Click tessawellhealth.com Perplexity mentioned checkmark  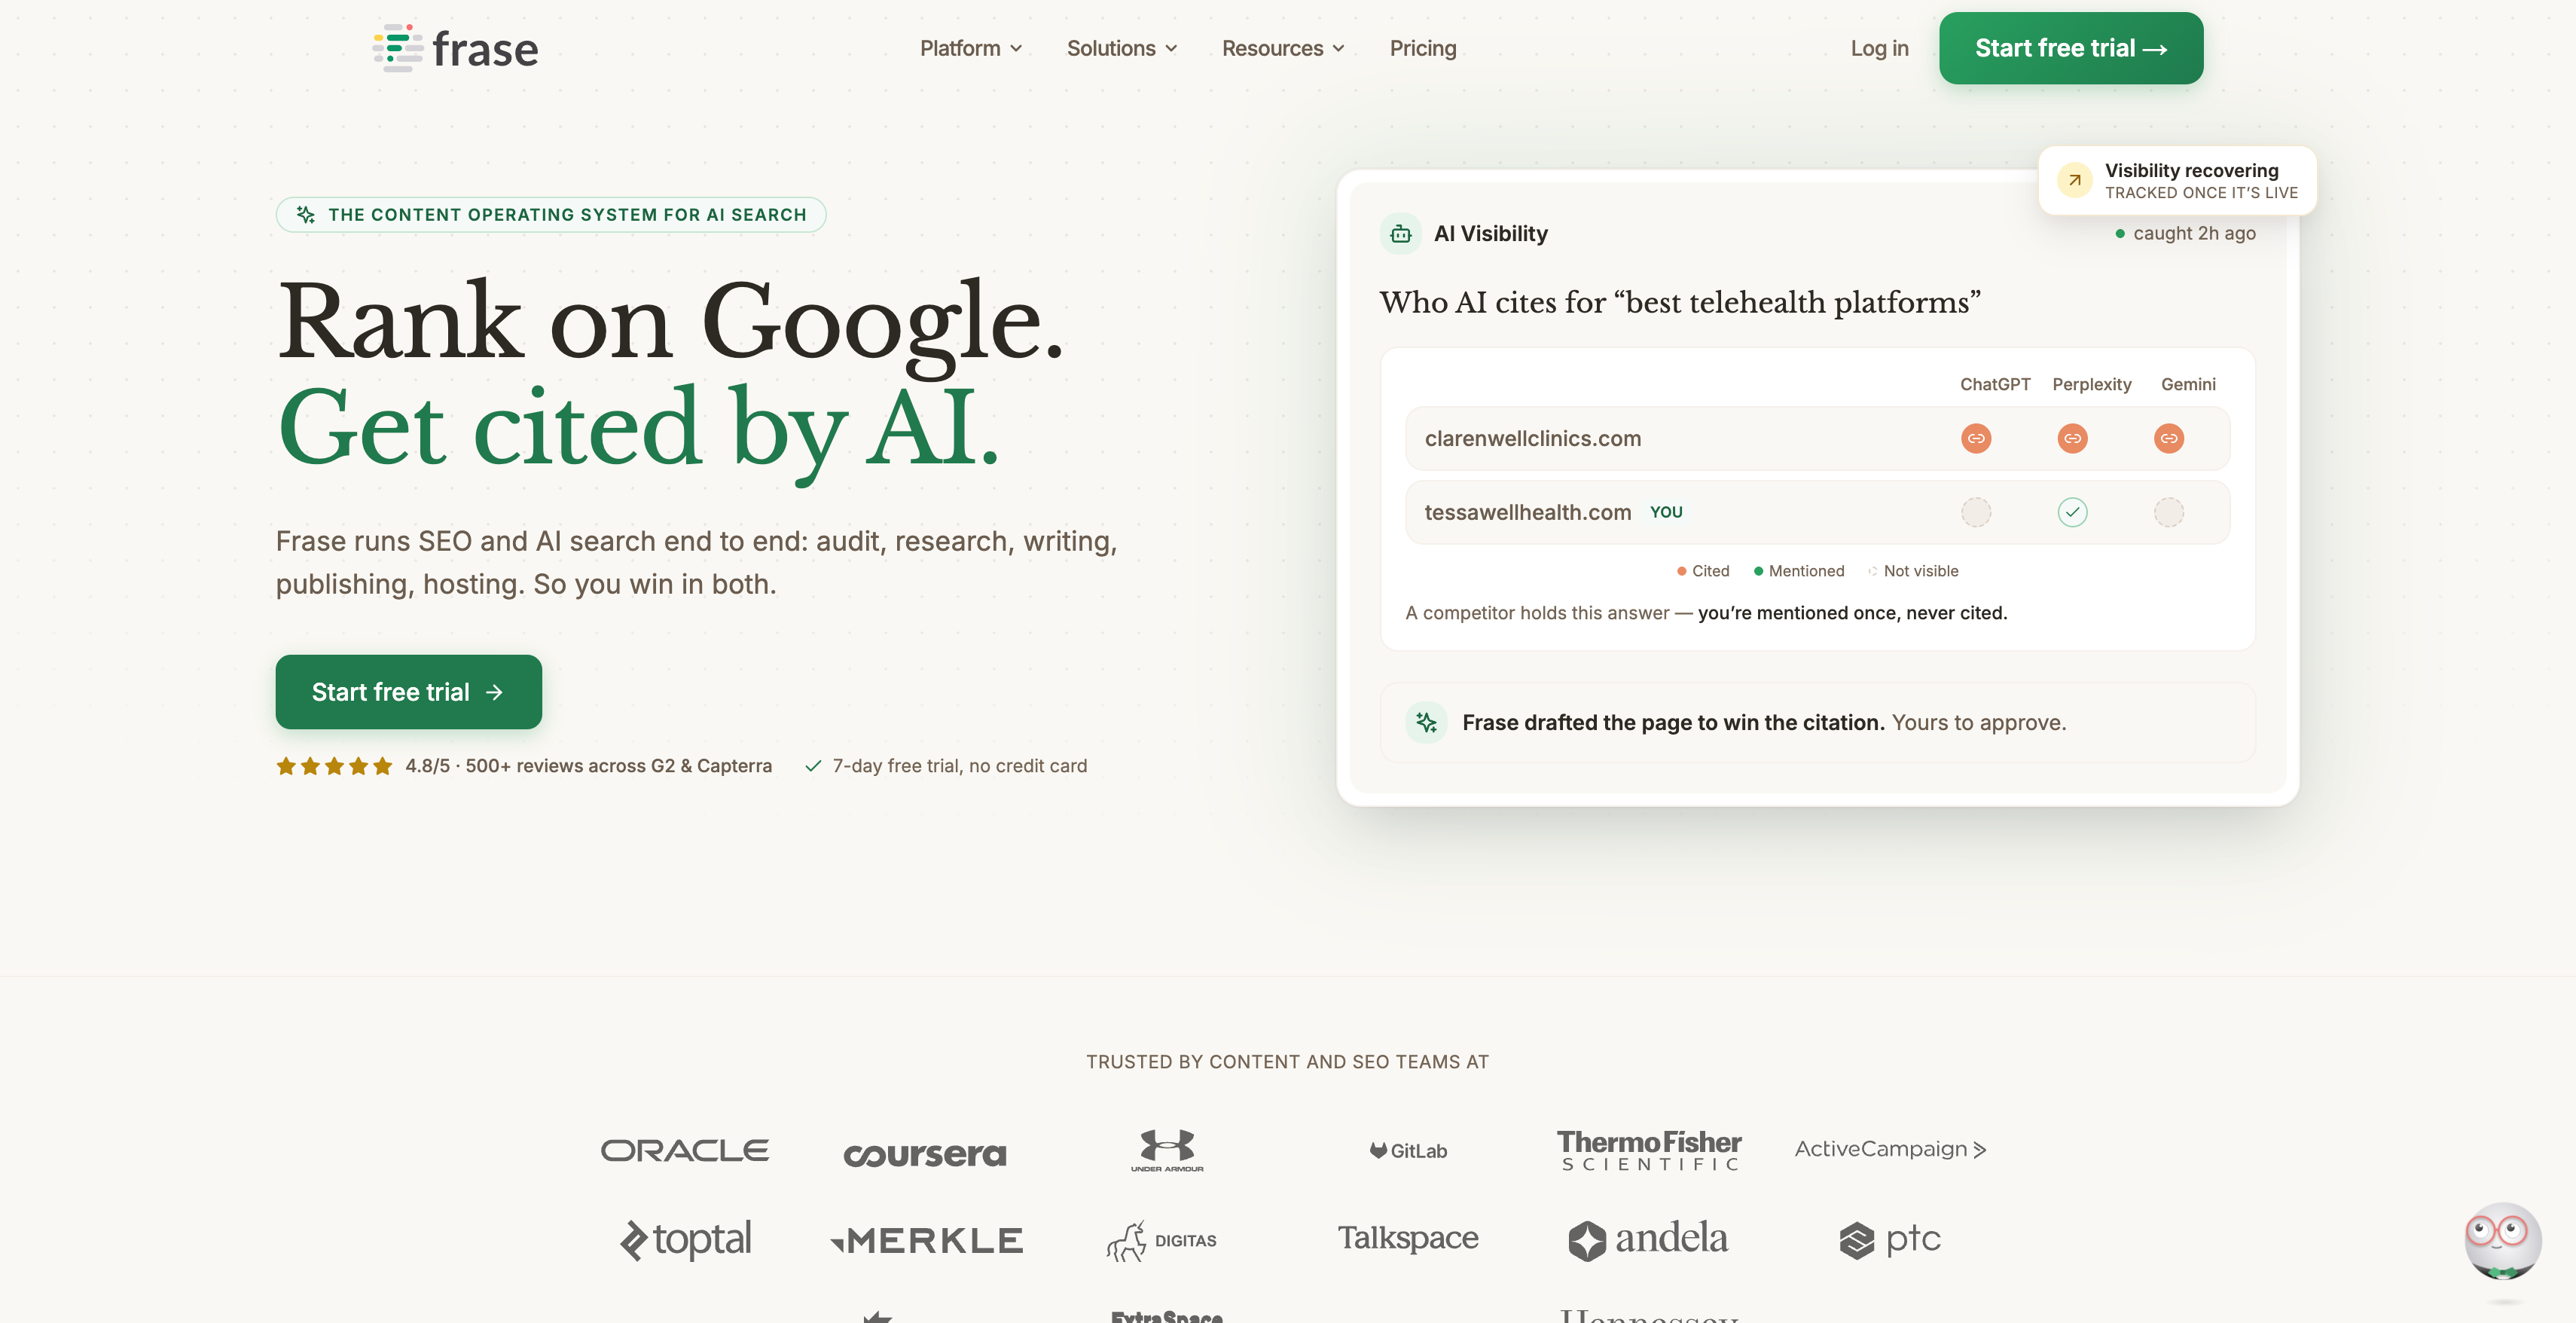coord(2073,512)
